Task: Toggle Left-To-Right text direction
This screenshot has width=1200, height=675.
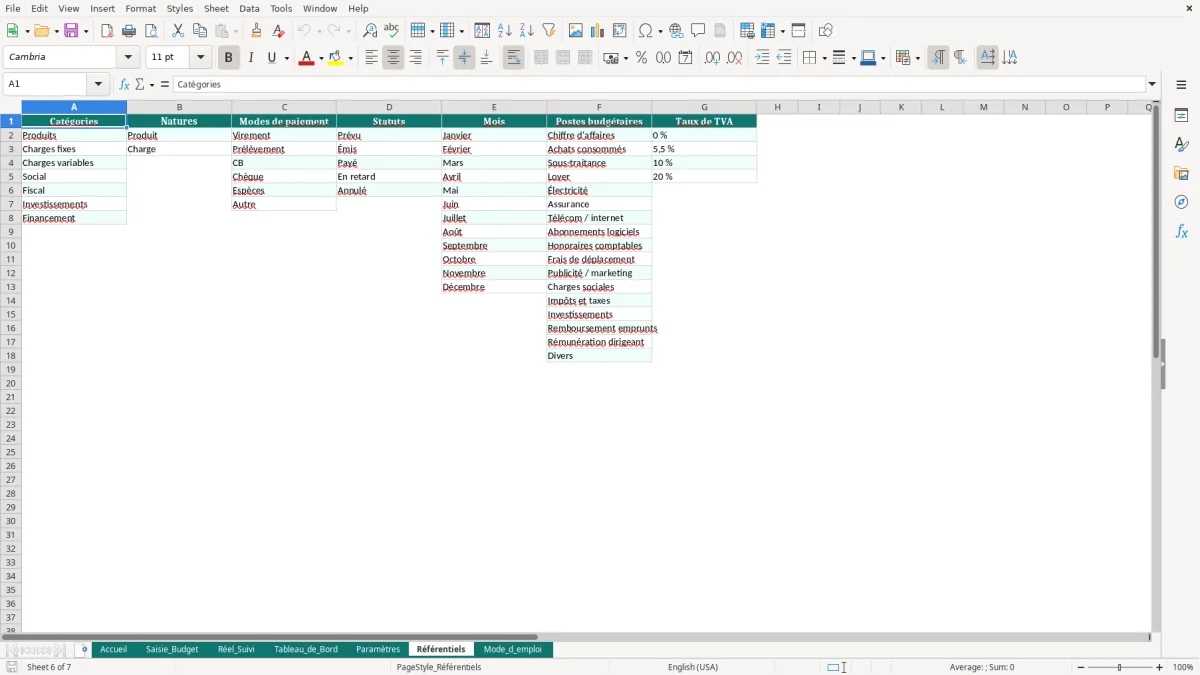Action: tap(938, 58)
